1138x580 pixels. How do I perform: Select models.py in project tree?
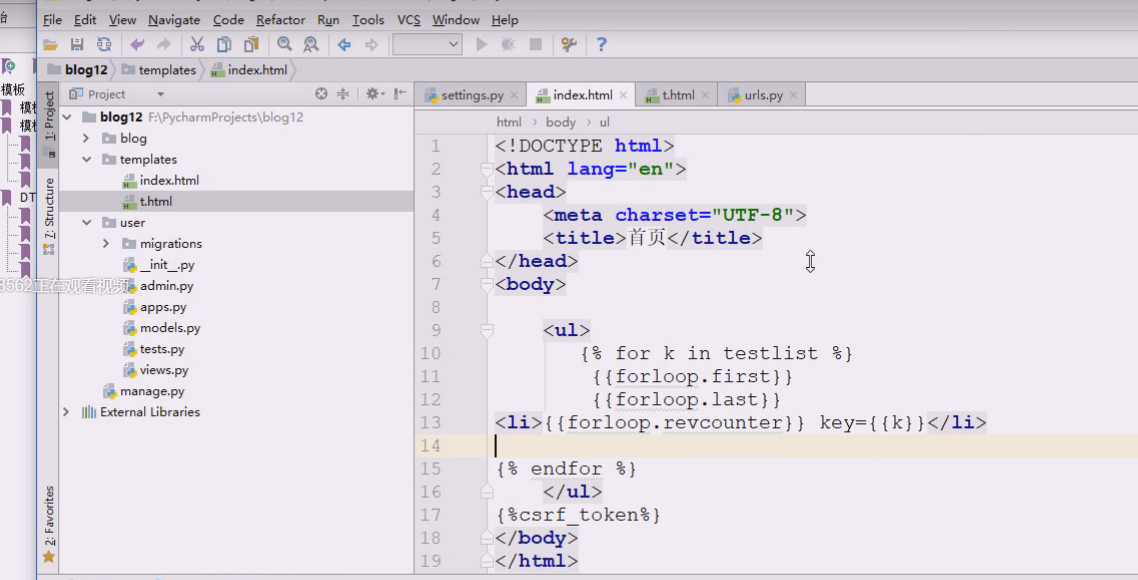170,327
